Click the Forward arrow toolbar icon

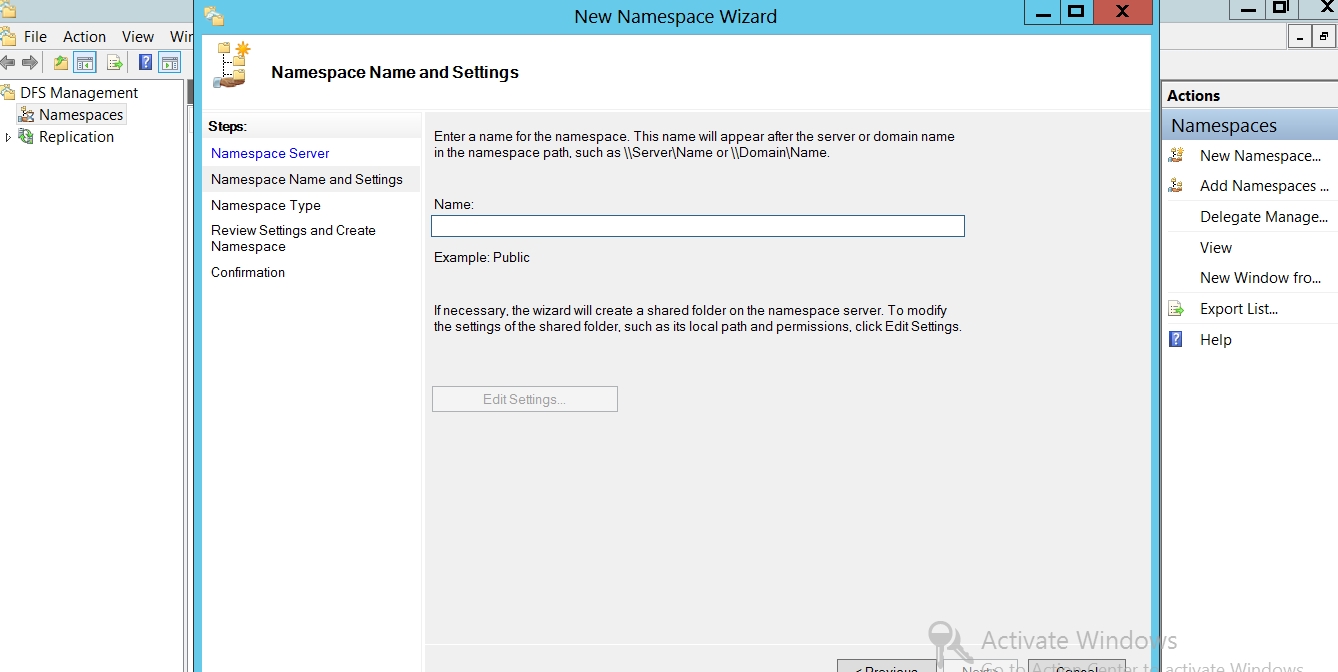point(30,63)
